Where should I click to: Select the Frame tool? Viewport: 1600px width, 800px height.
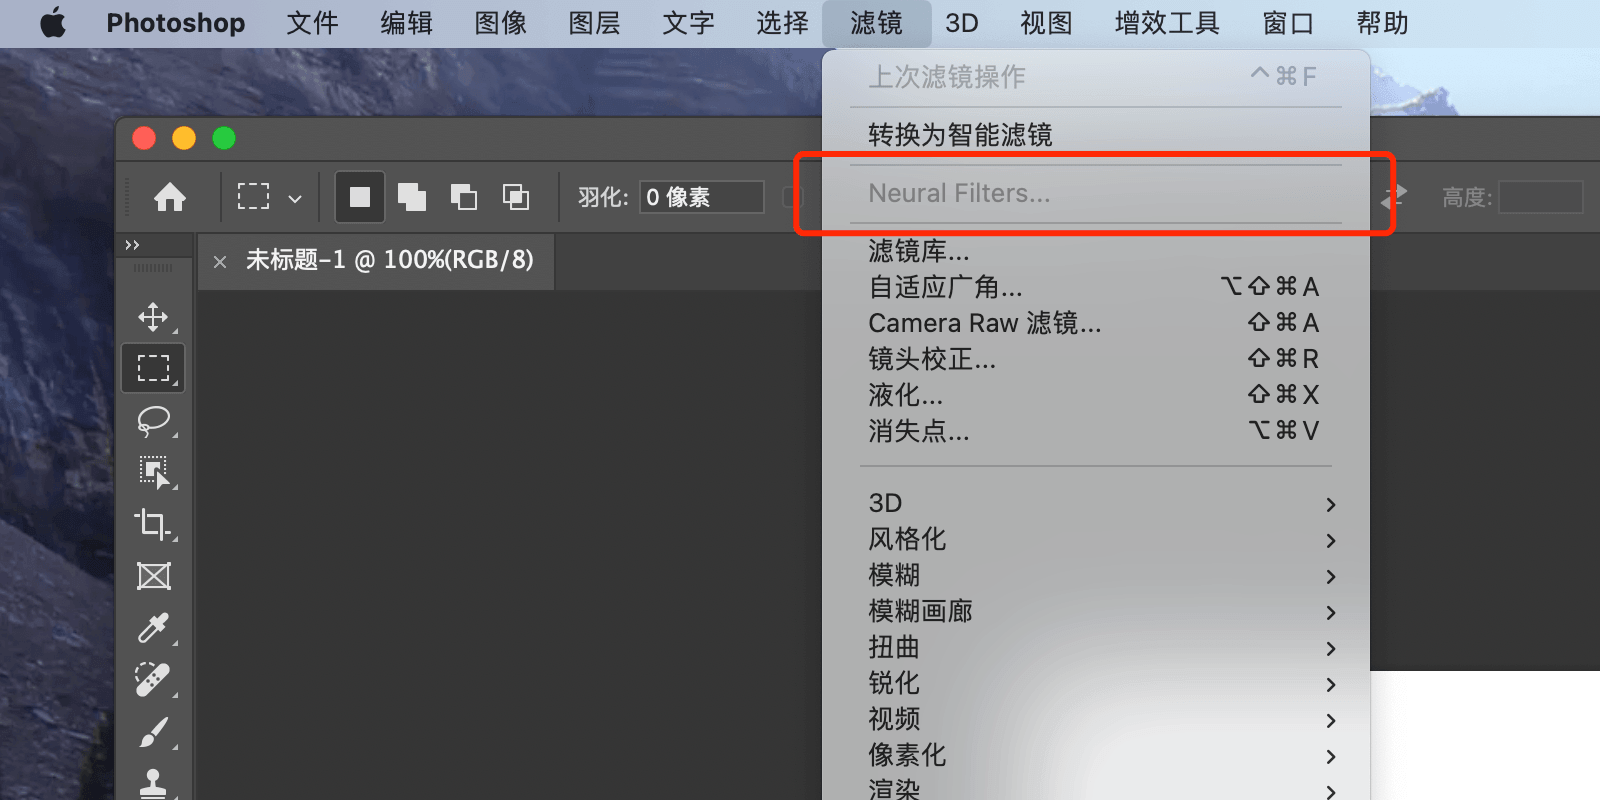coord(154,576)
